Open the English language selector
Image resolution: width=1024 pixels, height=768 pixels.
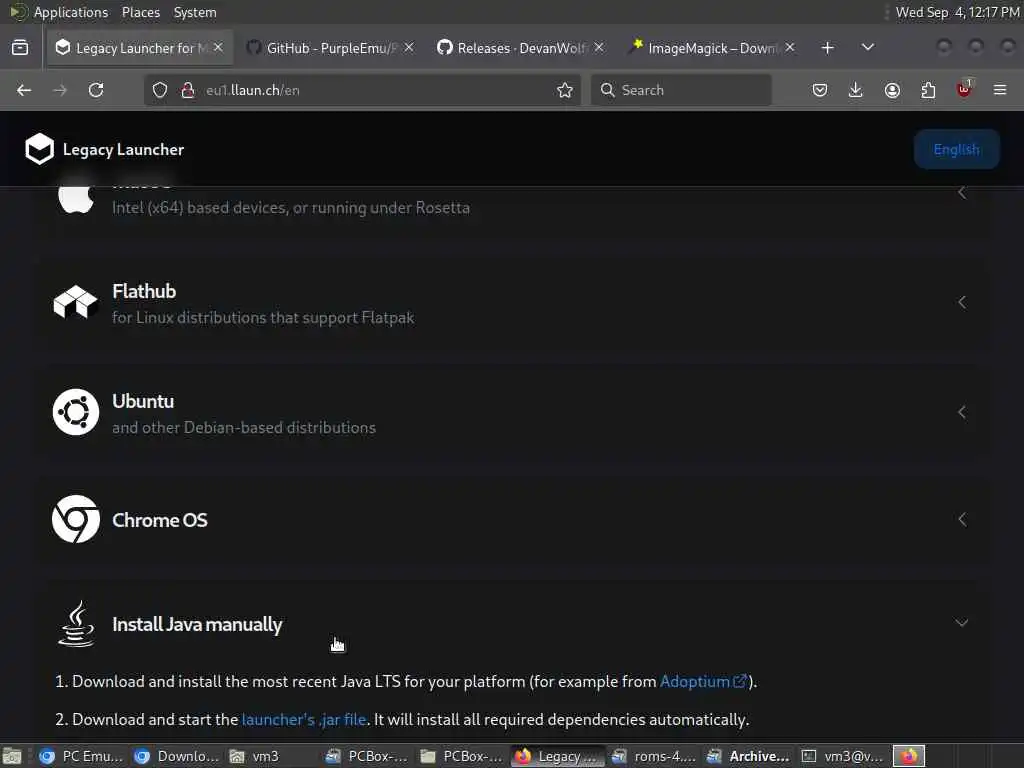point(957,150)
